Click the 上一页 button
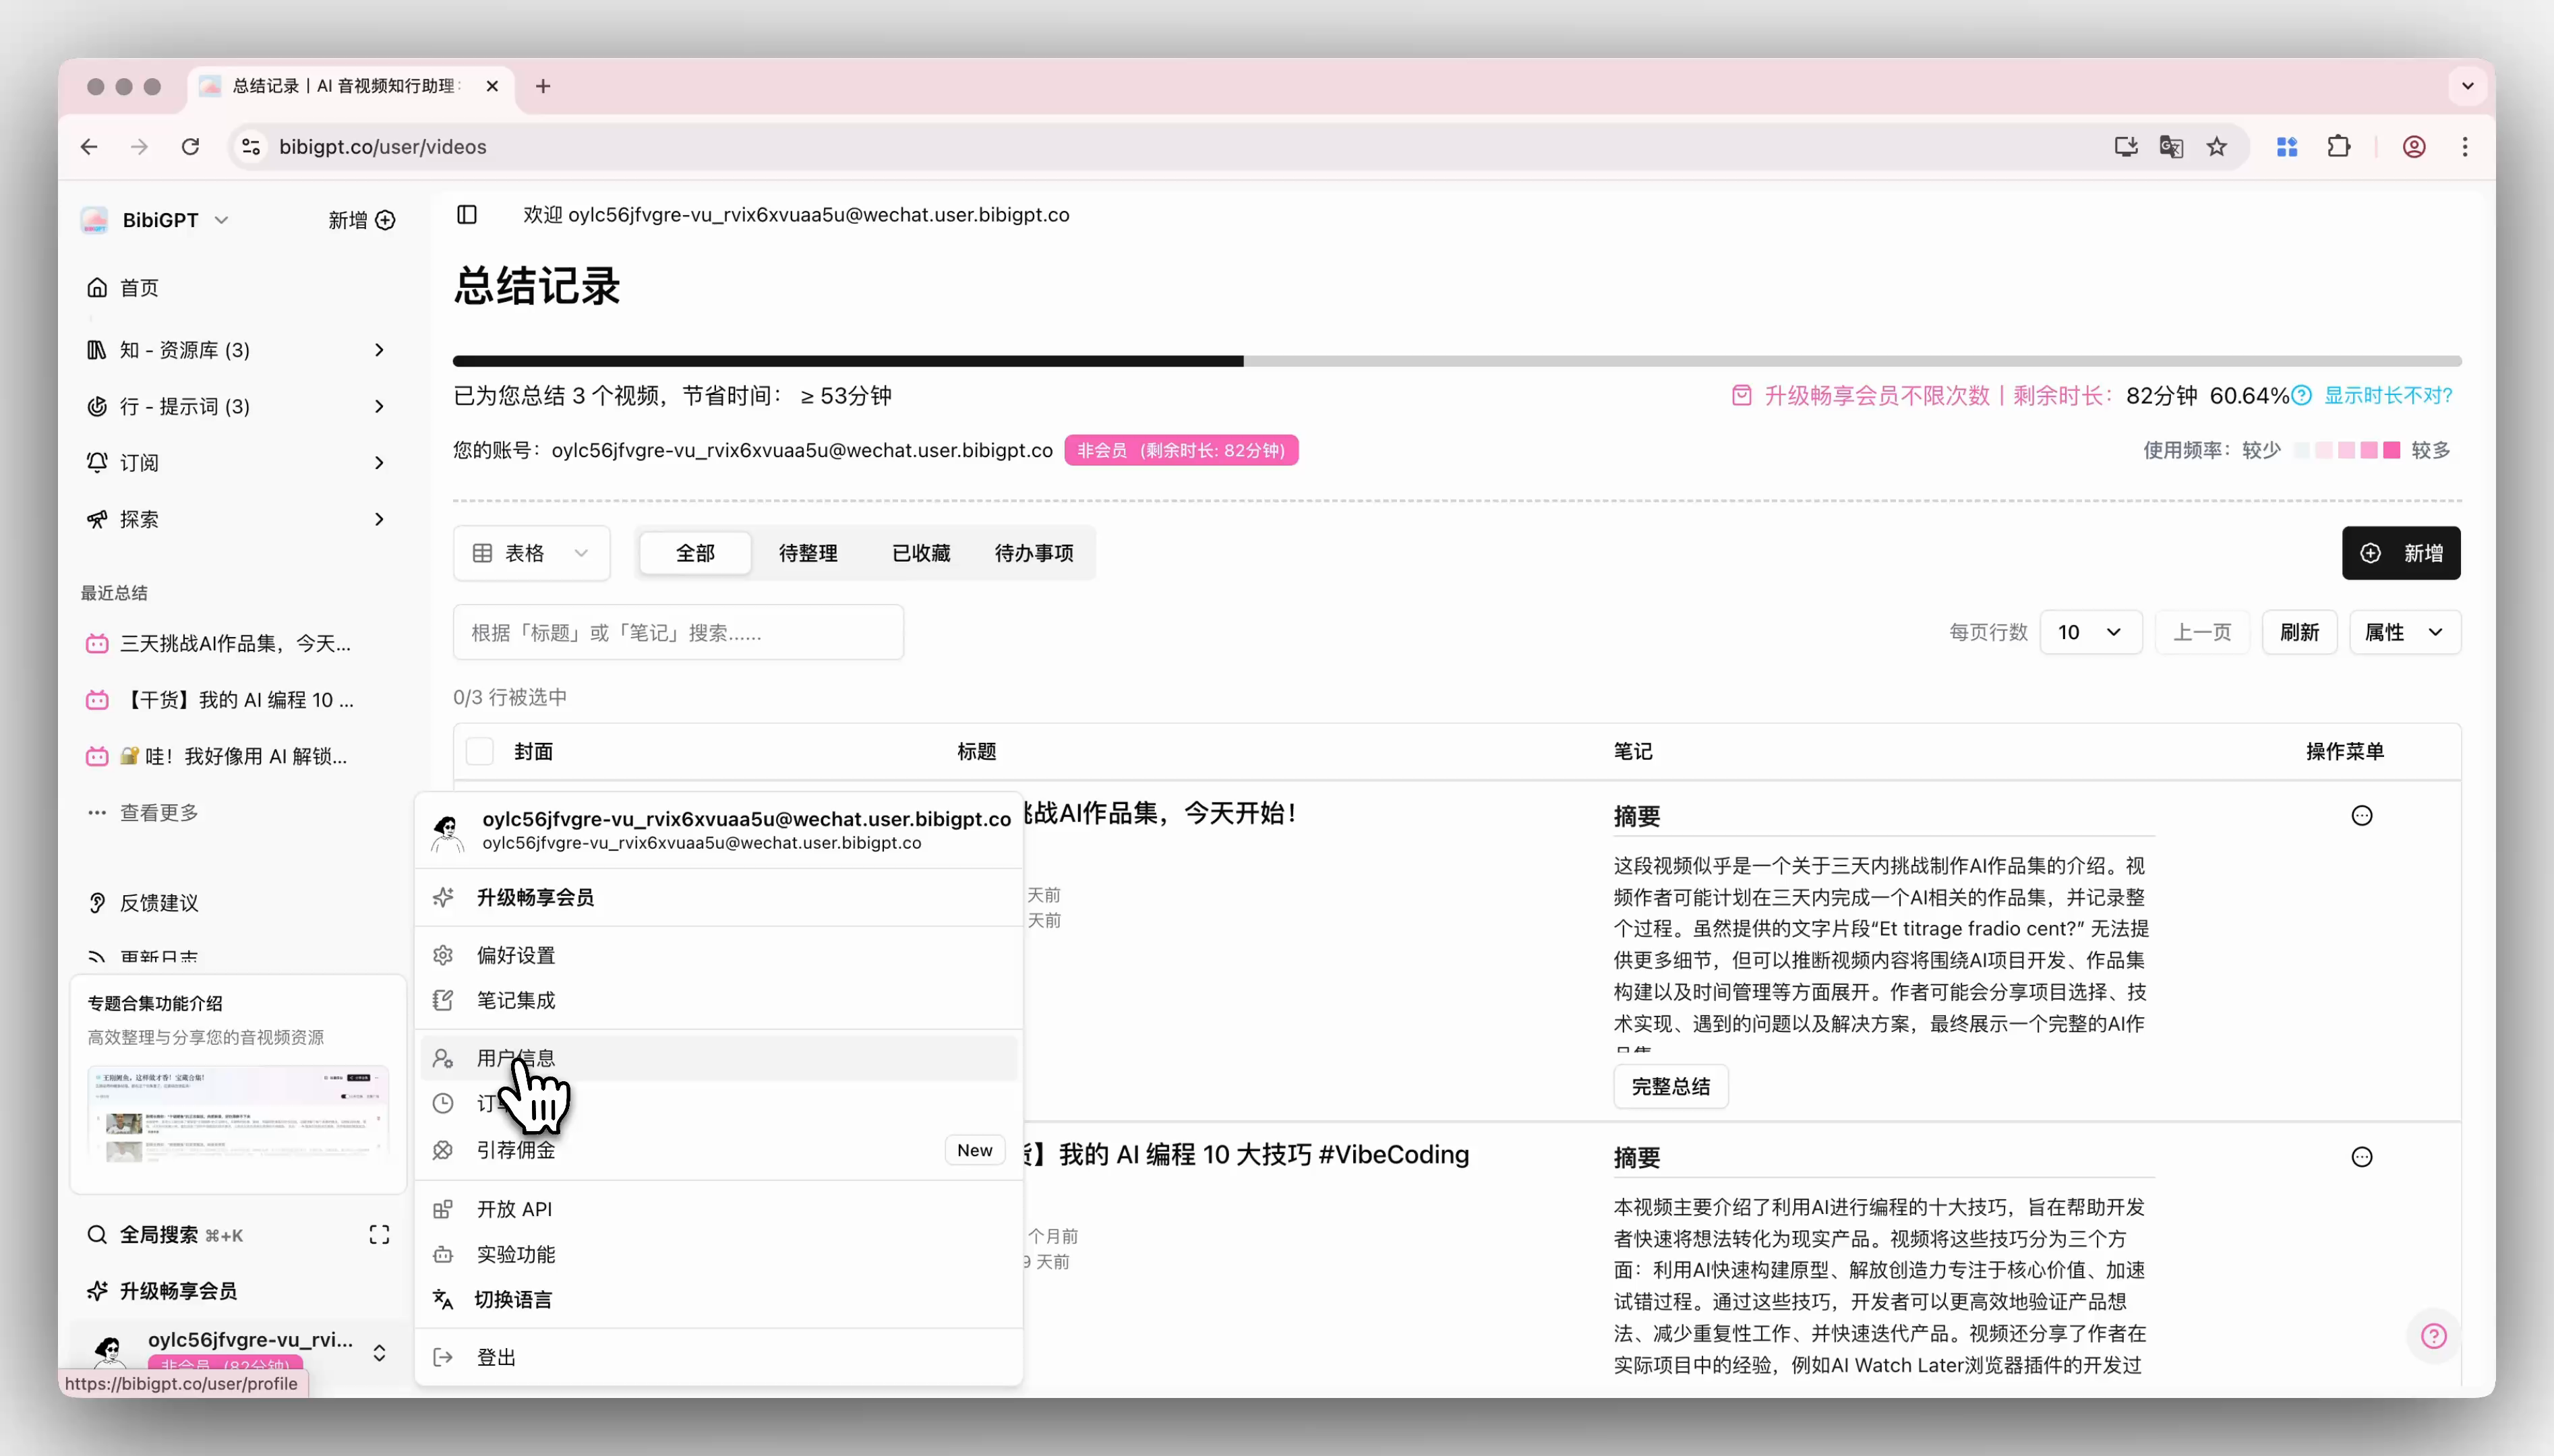 click(2202, 632)
